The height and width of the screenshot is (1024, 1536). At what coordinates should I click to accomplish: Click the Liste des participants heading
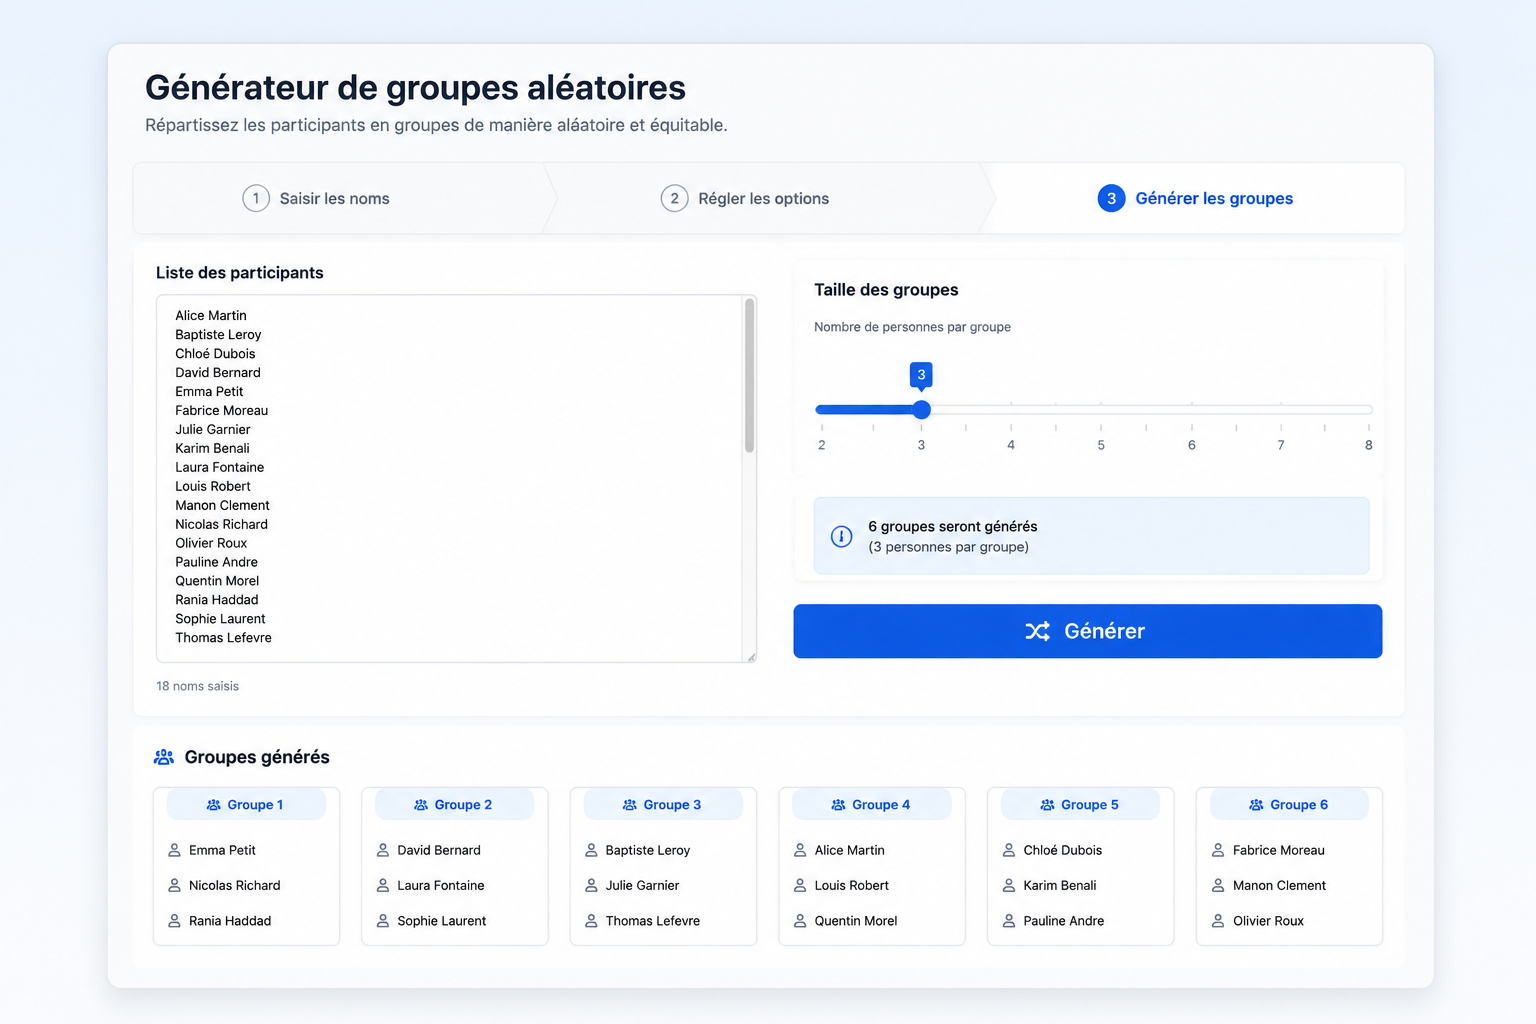[x=240, y=273]
